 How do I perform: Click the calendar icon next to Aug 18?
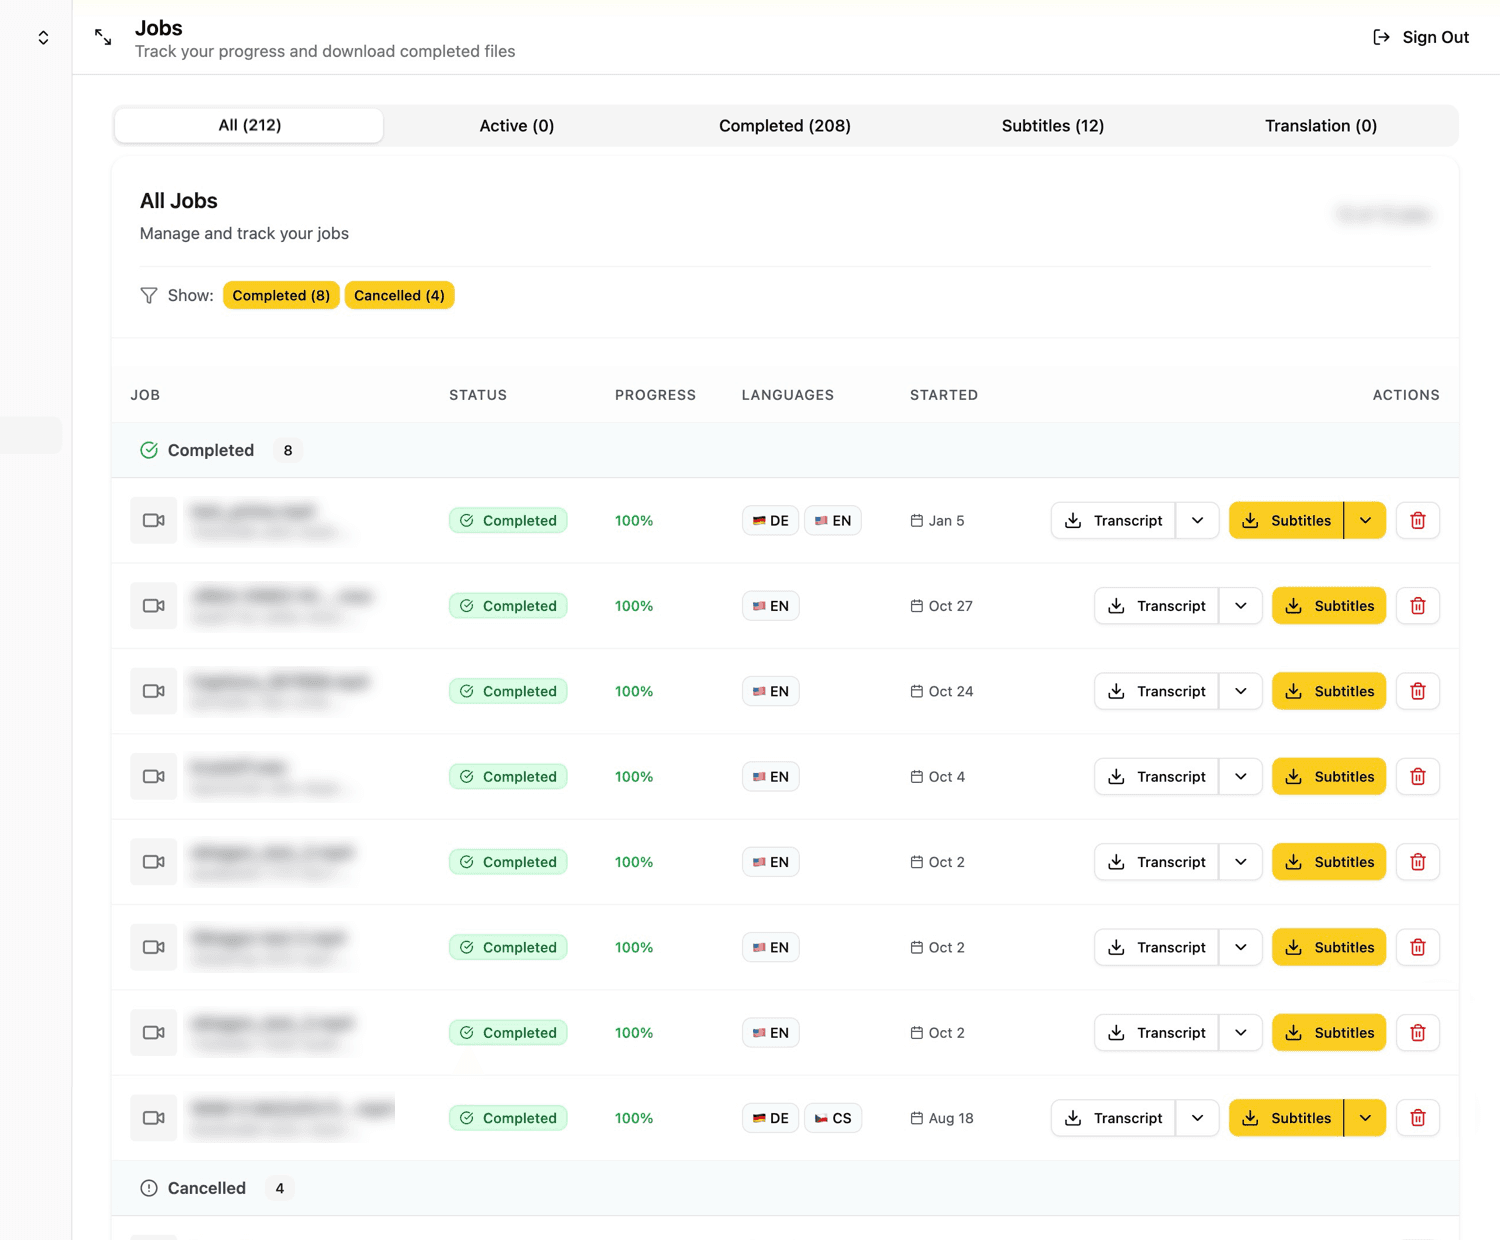[915, 1118]
